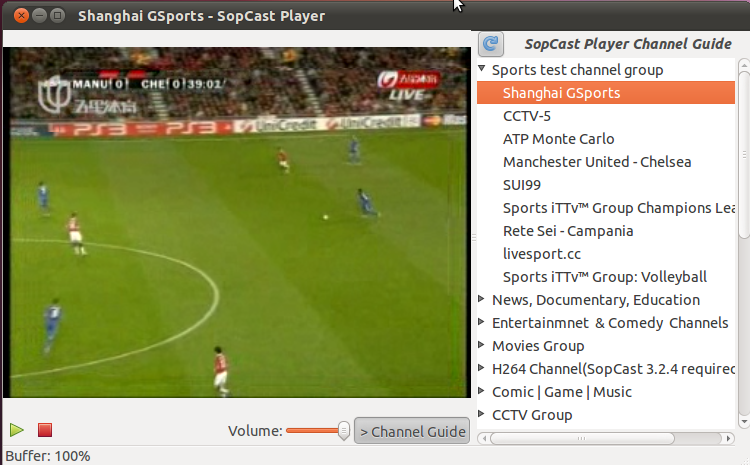Click the vertical scrollbar up arrow
The width and height of the screenshot is (750, 465).
[x=744, y=64]
